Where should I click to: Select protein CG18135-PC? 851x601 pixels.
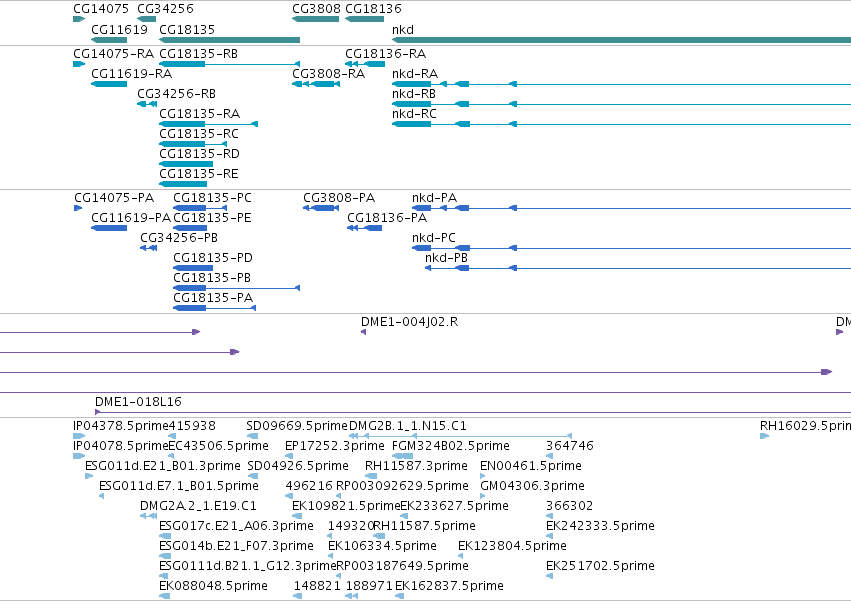[212, 198]
